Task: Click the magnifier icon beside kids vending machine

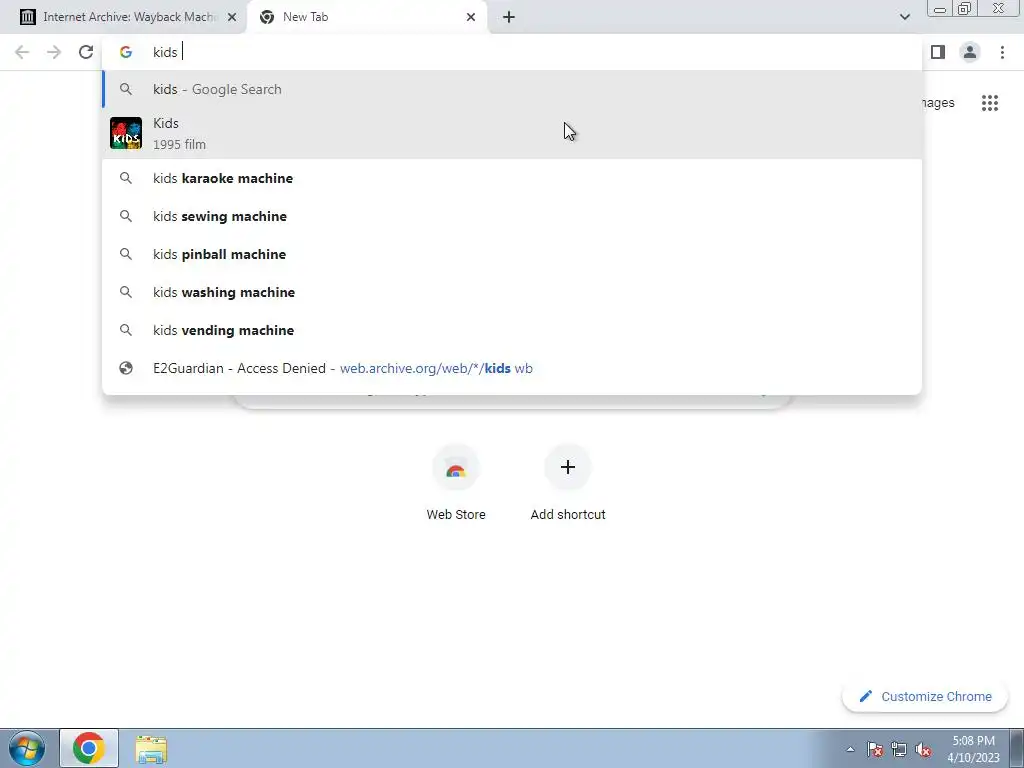Action: [x=126, y=330]
